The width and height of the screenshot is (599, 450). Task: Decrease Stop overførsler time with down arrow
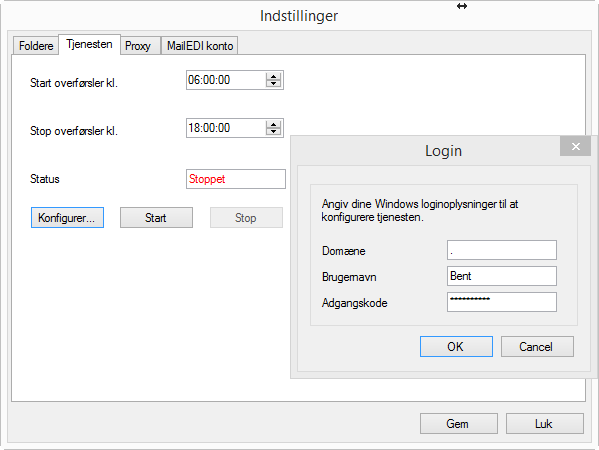tap(274, 132)
